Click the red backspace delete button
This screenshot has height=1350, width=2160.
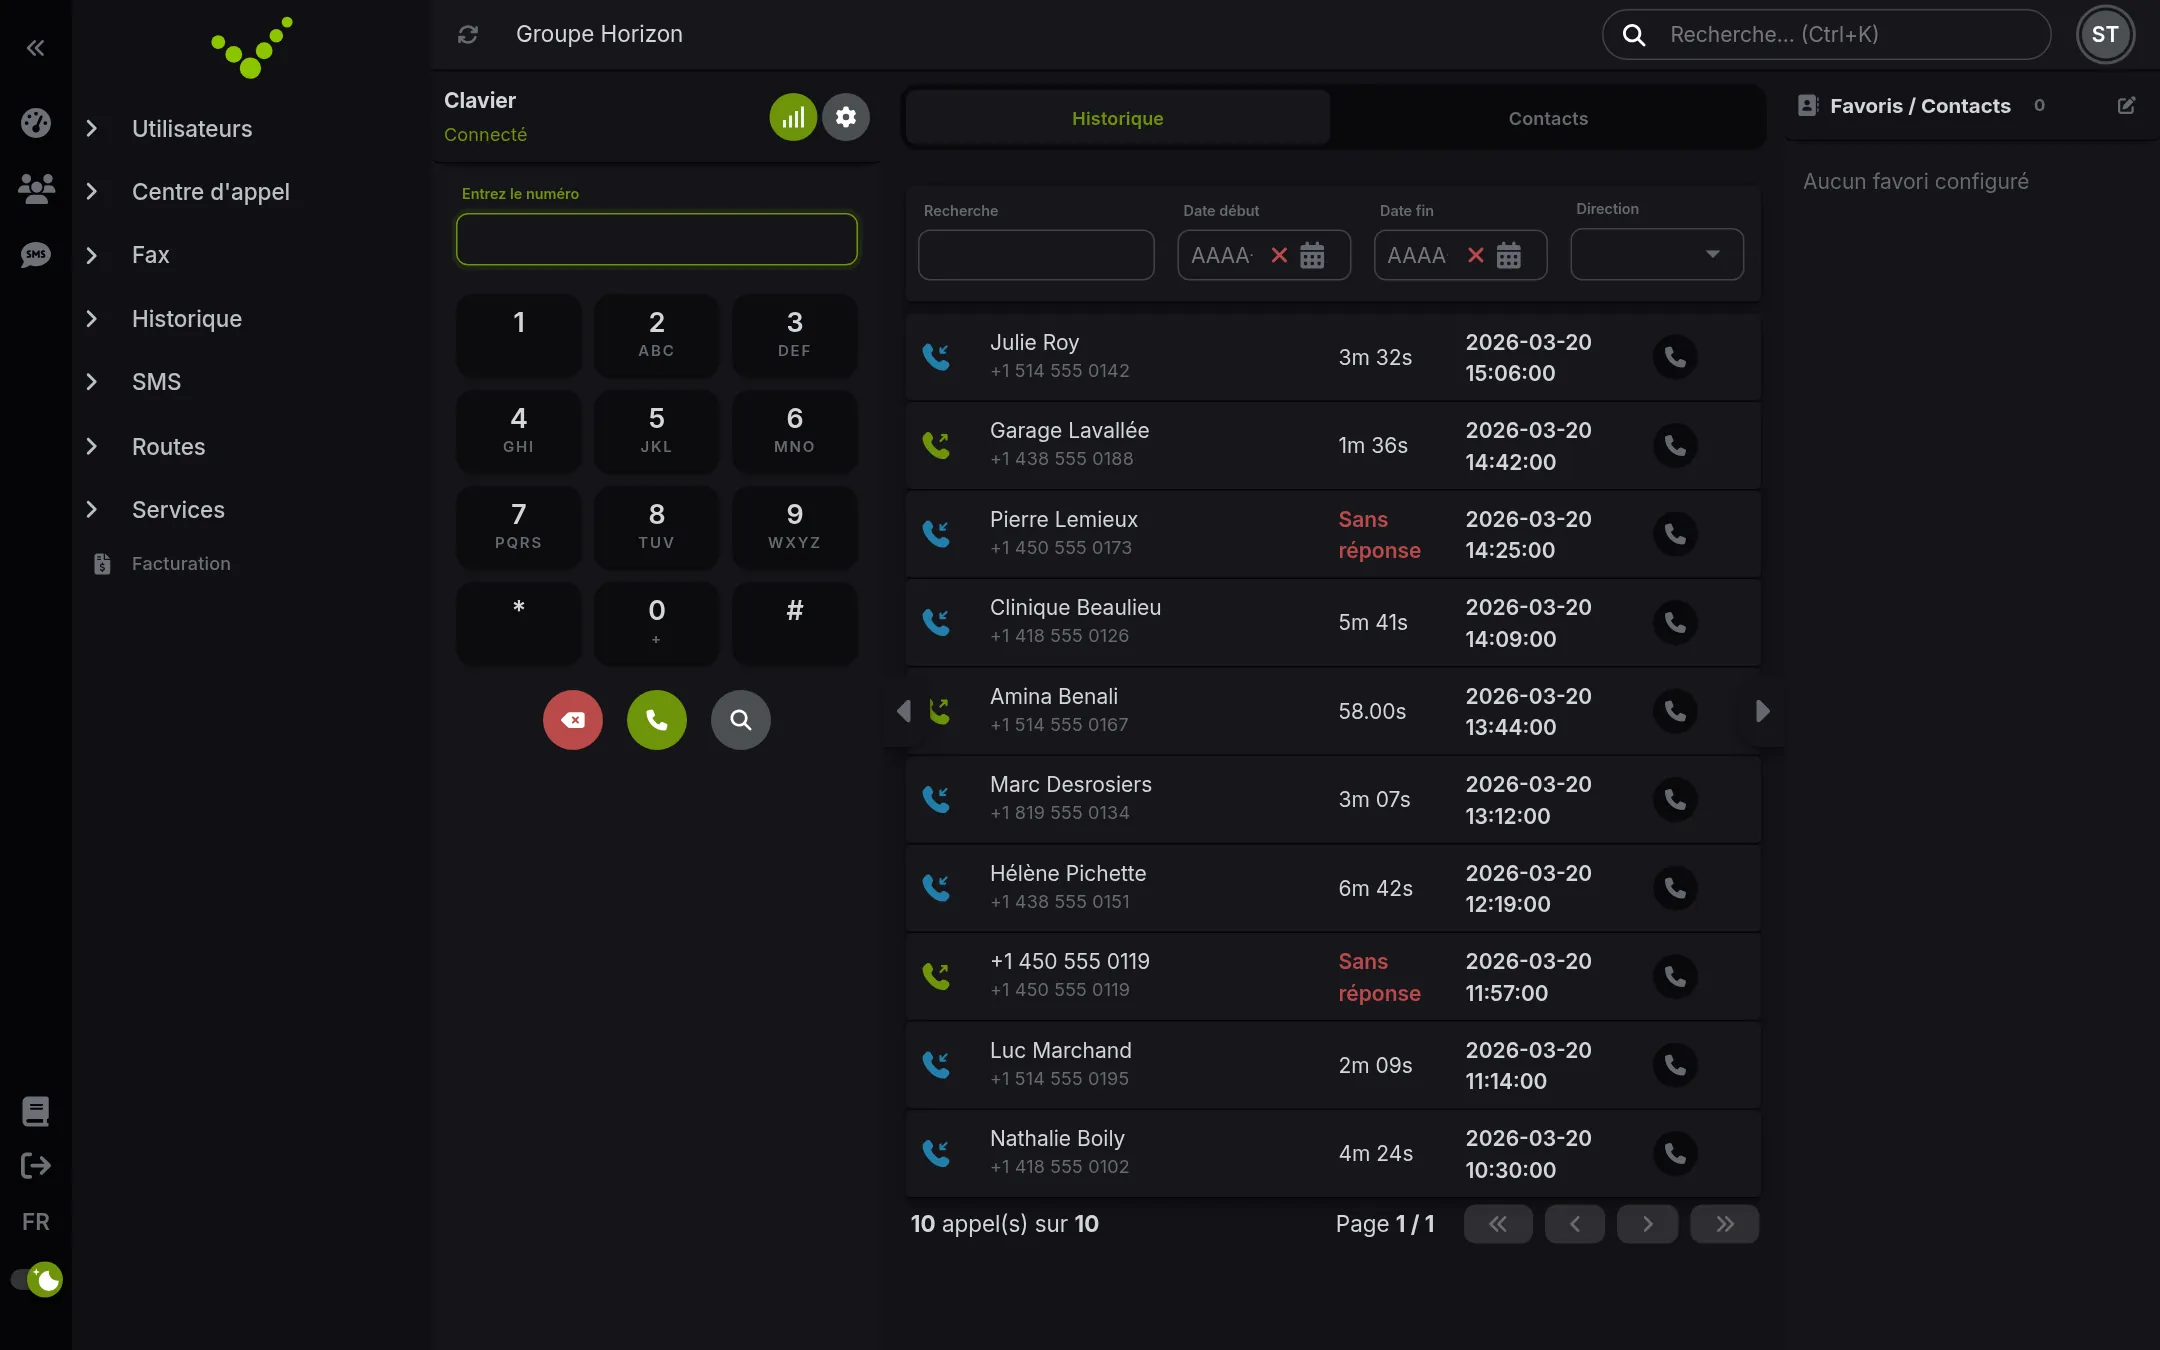point(573,720)
